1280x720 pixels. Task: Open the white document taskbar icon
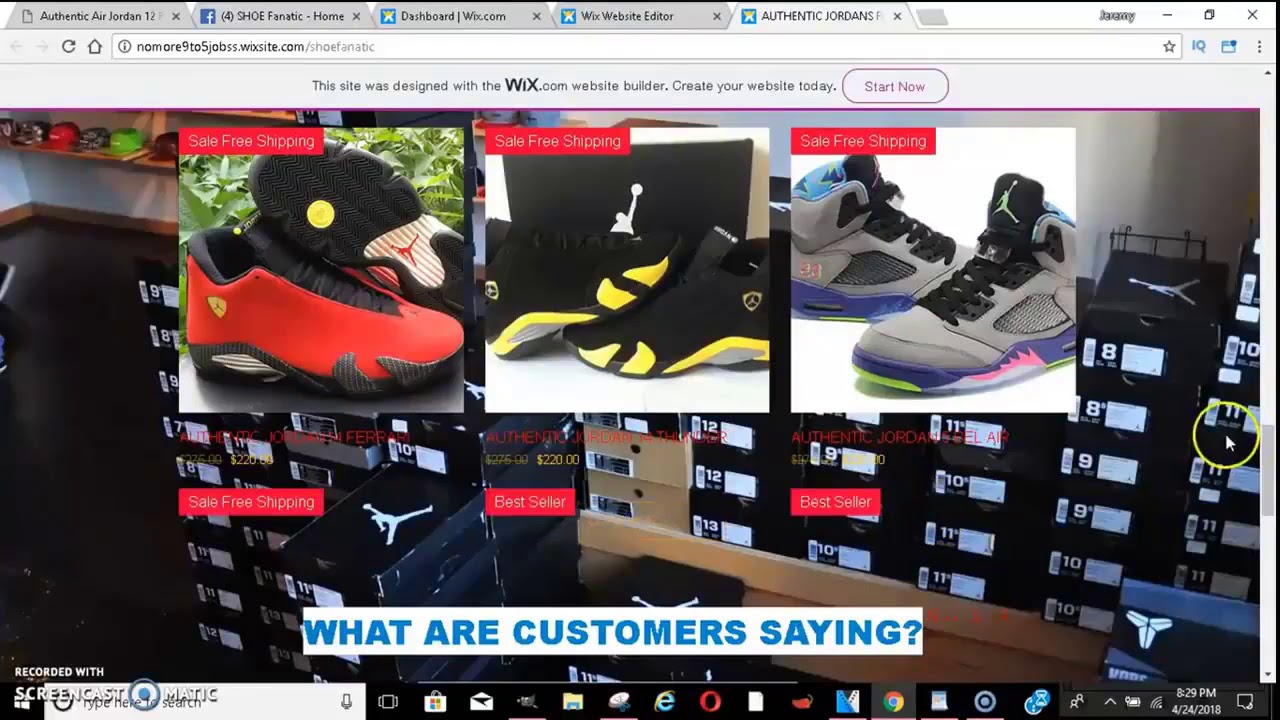755,702
